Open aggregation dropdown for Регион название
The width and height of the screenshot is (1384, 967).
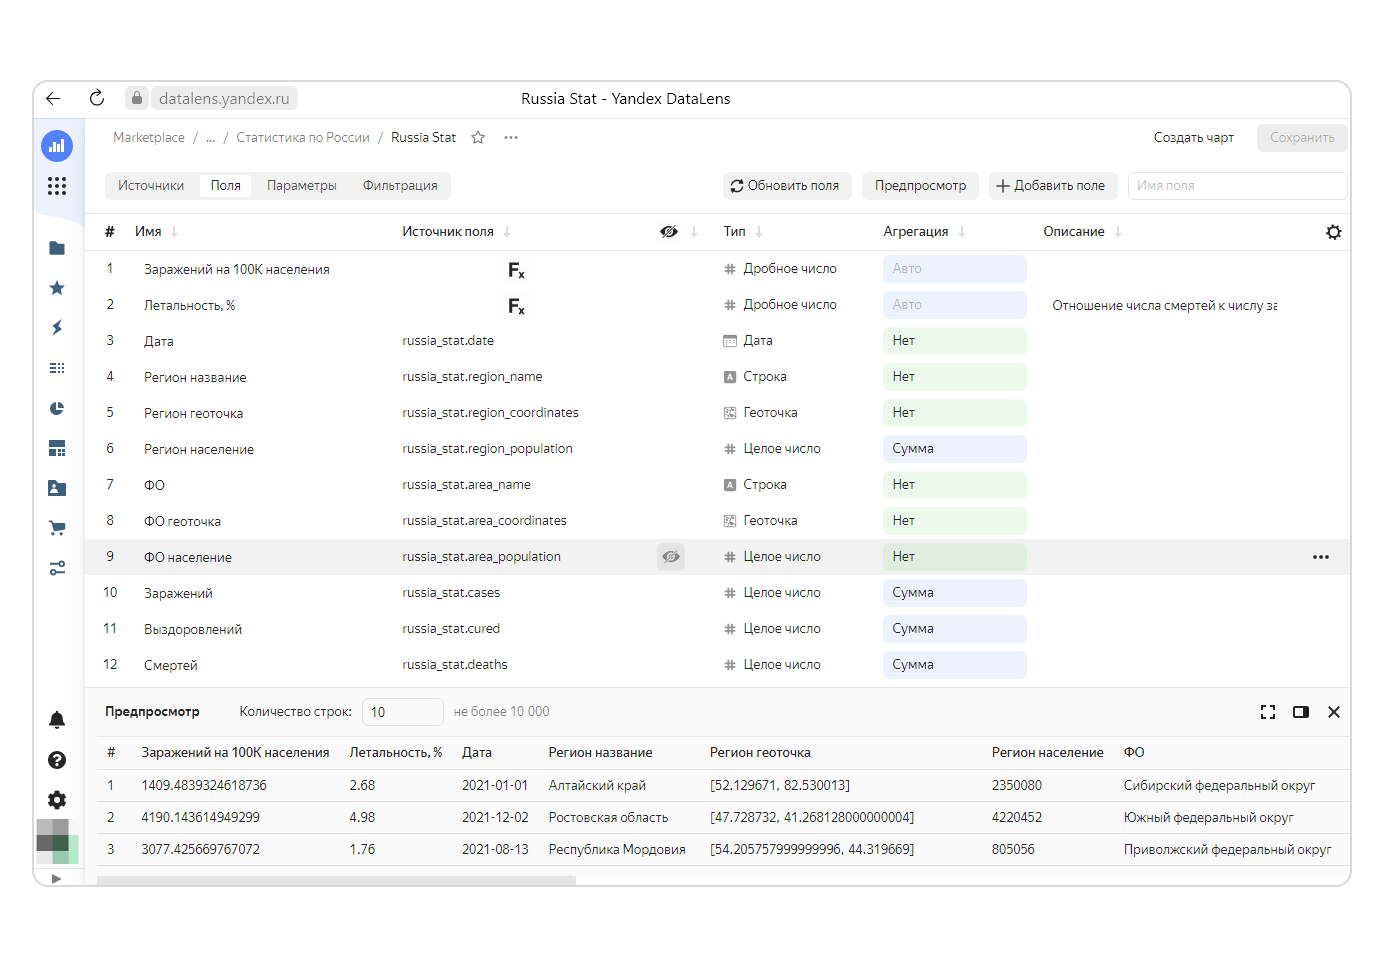click(954, 377)
